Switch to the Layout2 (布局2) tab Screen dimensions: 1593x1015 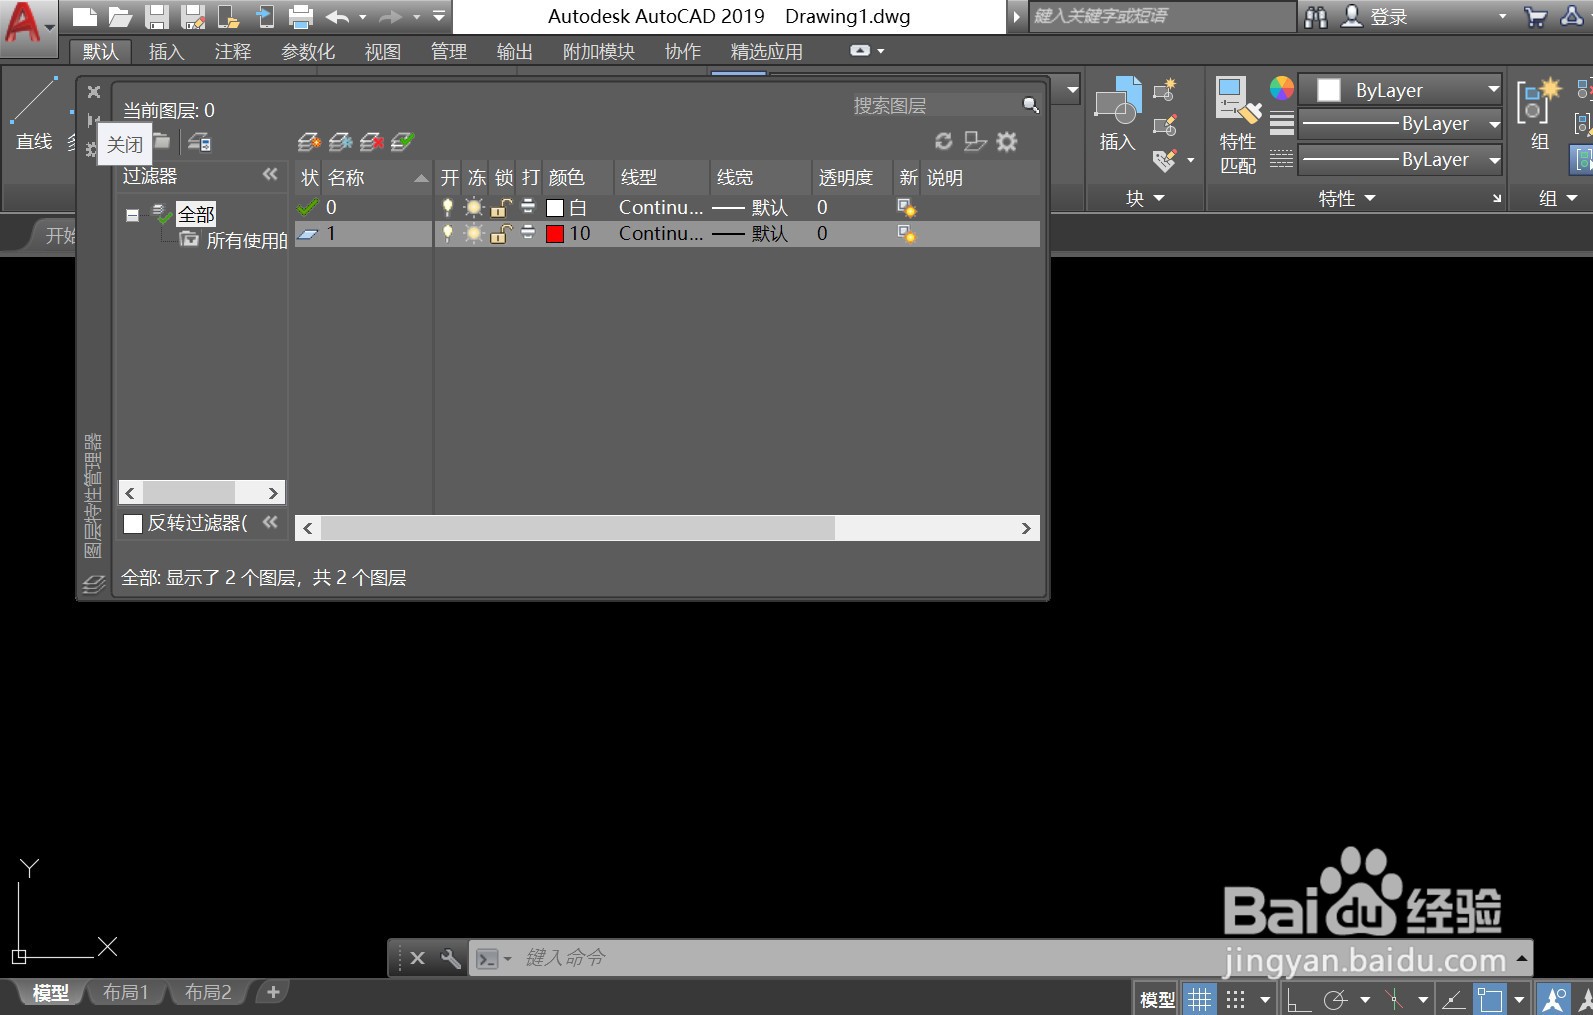point(208,992)
